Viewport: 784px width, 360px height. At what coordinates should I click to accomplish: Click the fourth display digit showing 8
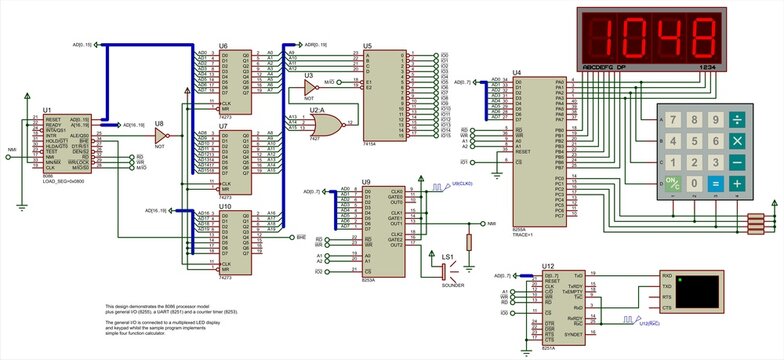point(704,38)
